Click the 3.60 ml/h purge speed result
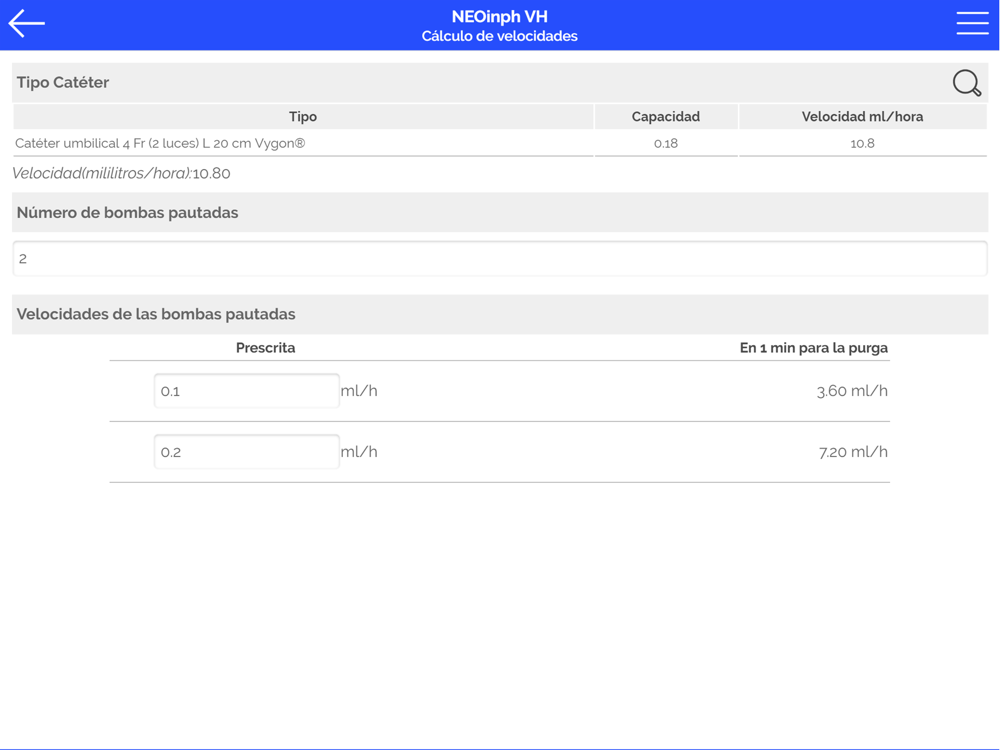Screen dimensions: 1000x750 pos(851,391)
